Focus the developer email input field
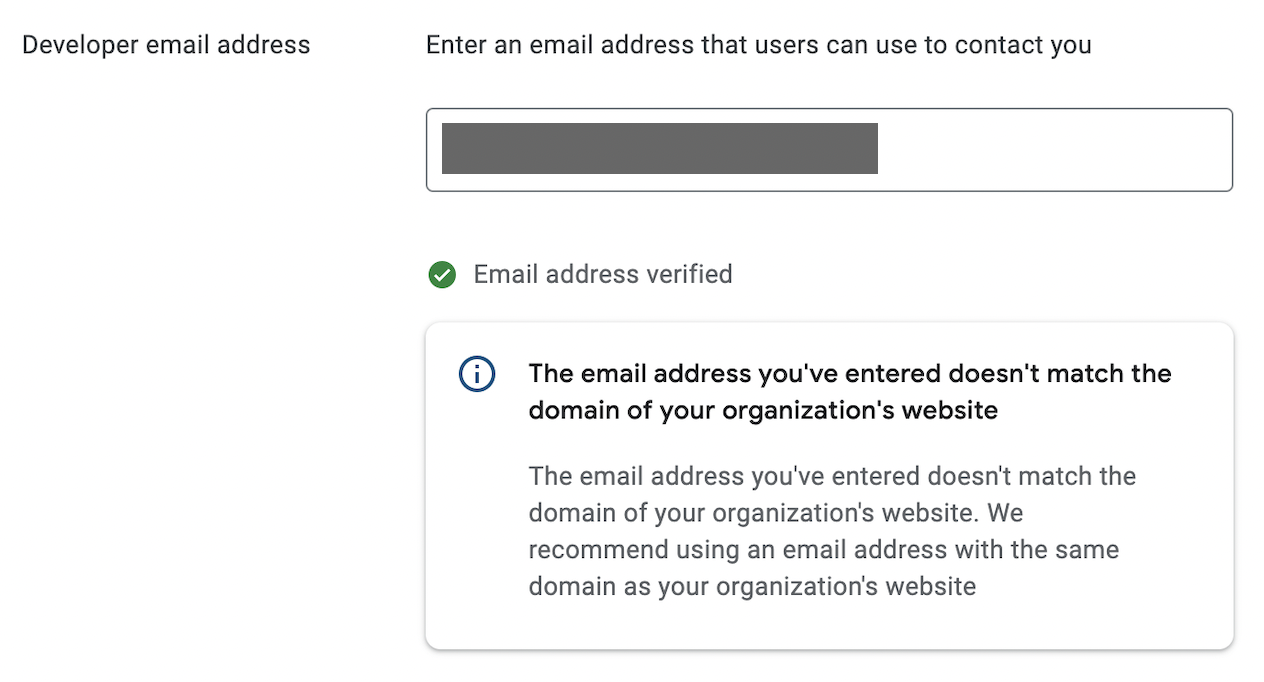This screenshot has height=682, width=1264. (829, 150)
